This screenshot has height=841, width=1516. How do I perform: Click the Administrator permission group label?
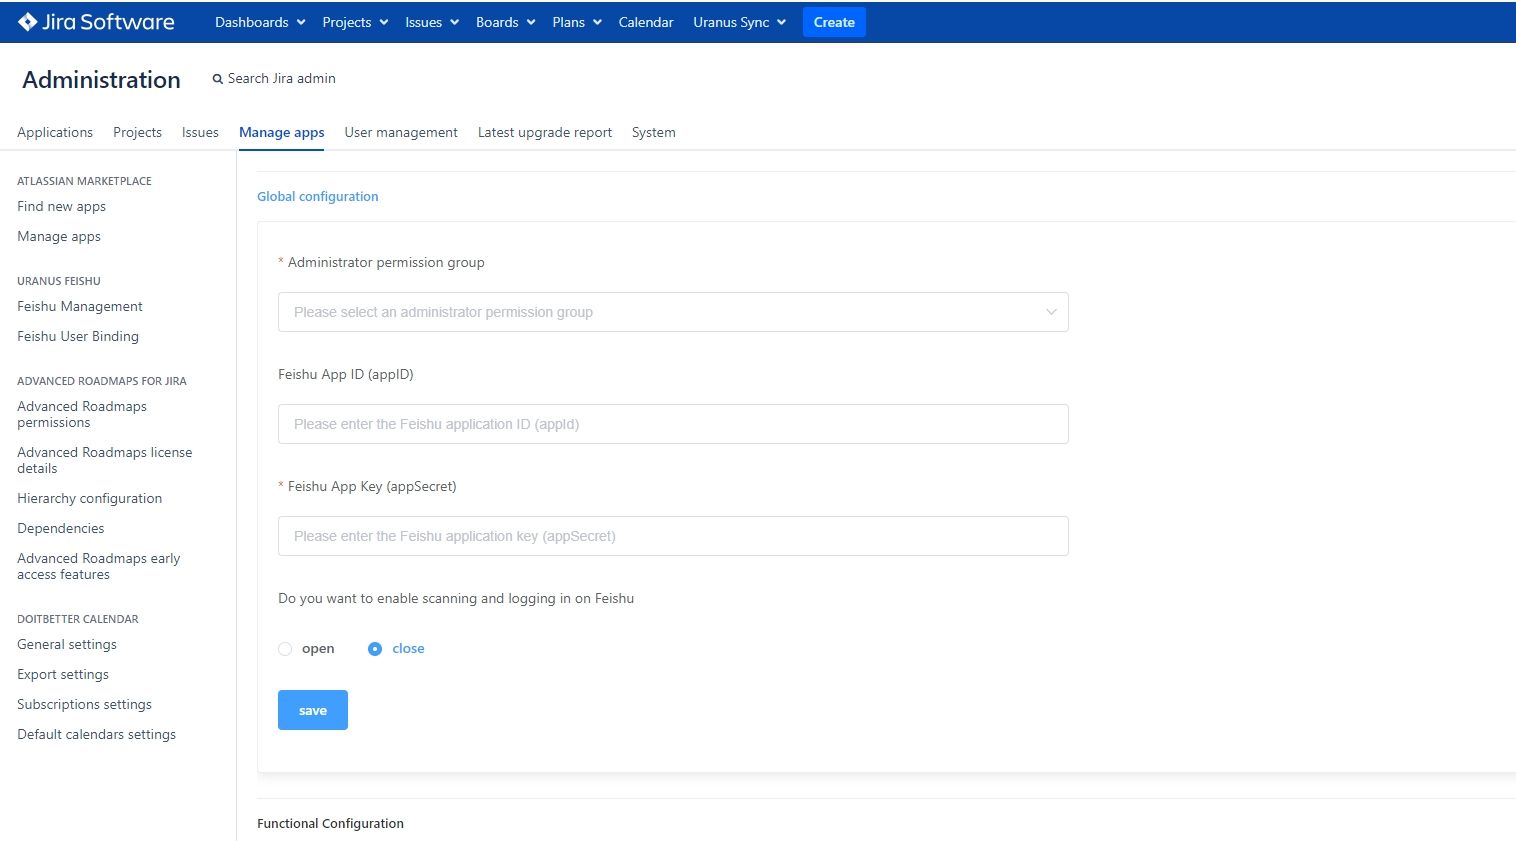(x=386, y=262)
